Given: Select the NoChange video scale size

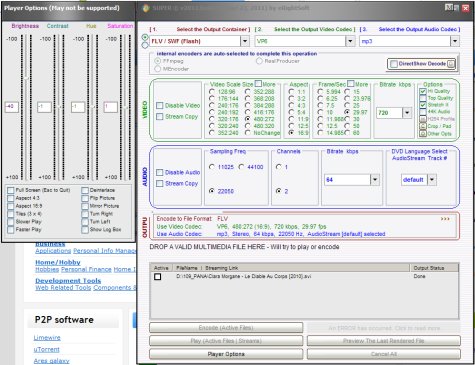Looking at the screenshot, I should (x=247, y=133).
